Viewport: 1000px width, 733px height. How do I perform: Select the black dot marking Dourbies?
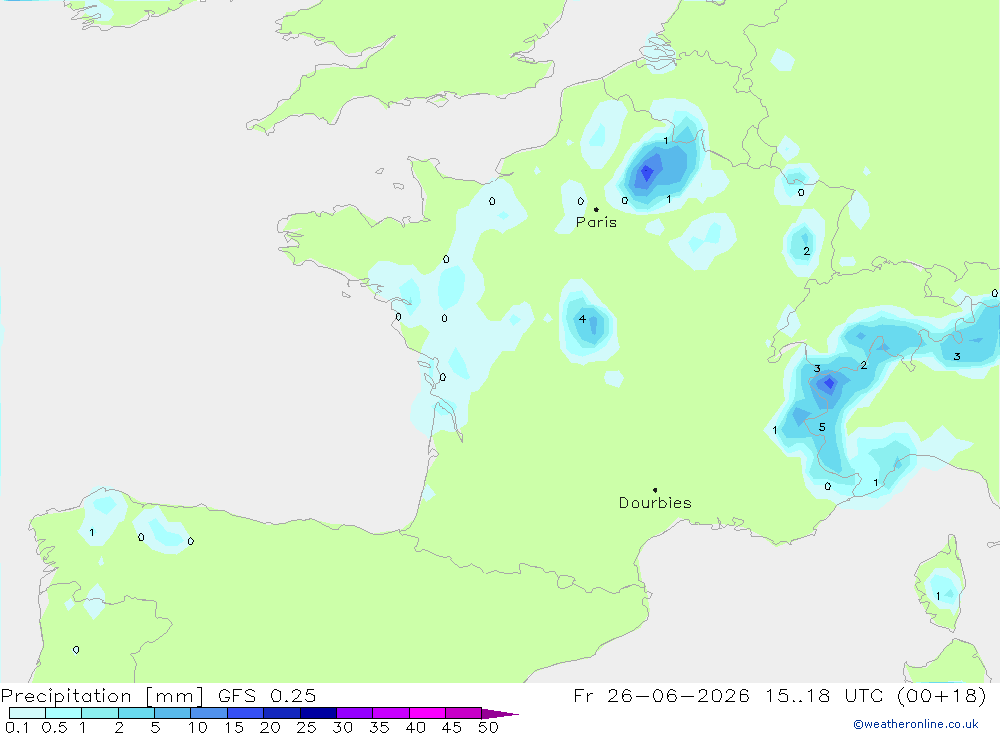(x=655, y=490)
